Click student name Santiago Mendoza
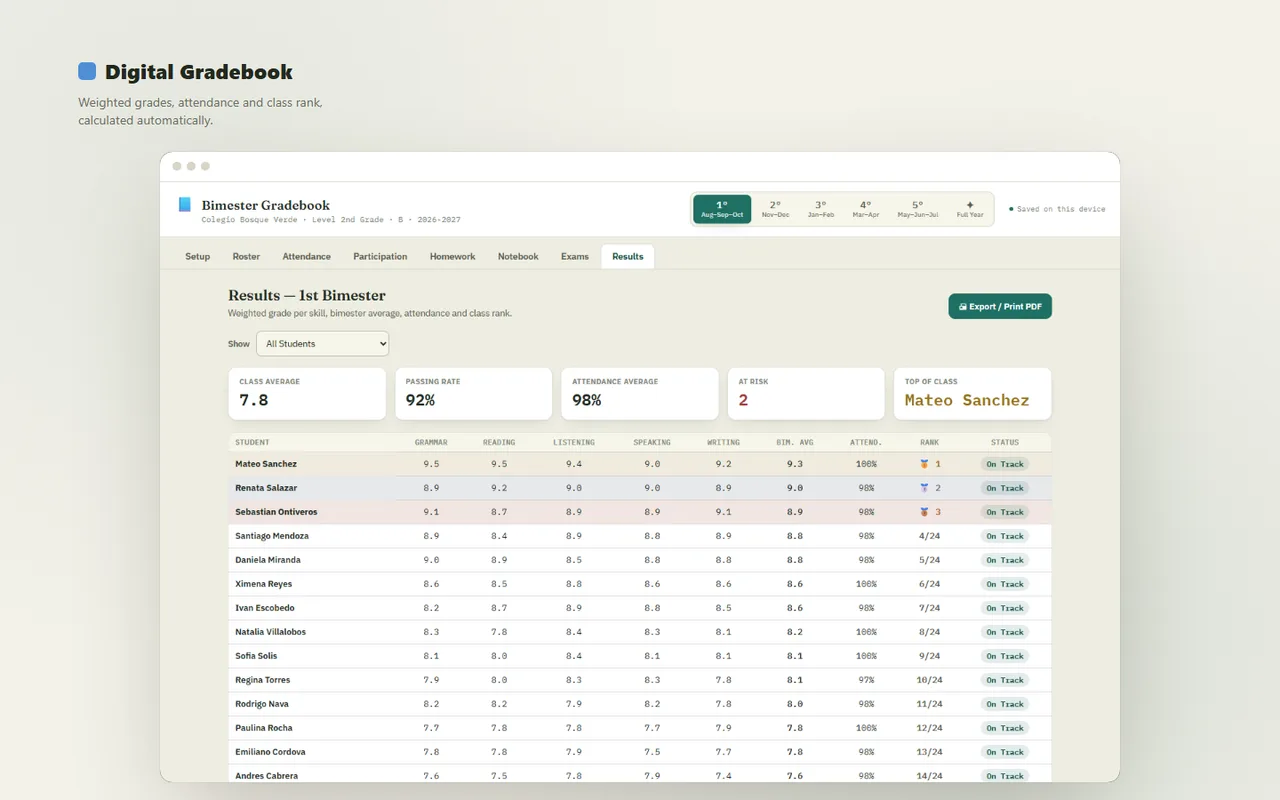1280x800 pixels. coord(272,536)
